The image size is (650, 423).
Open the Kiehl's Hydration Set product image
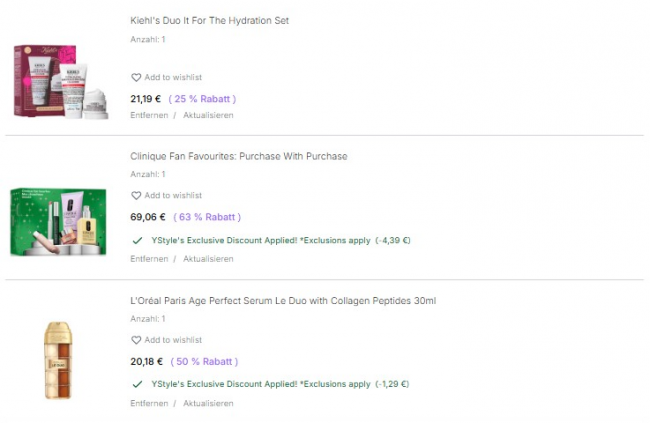61,82
